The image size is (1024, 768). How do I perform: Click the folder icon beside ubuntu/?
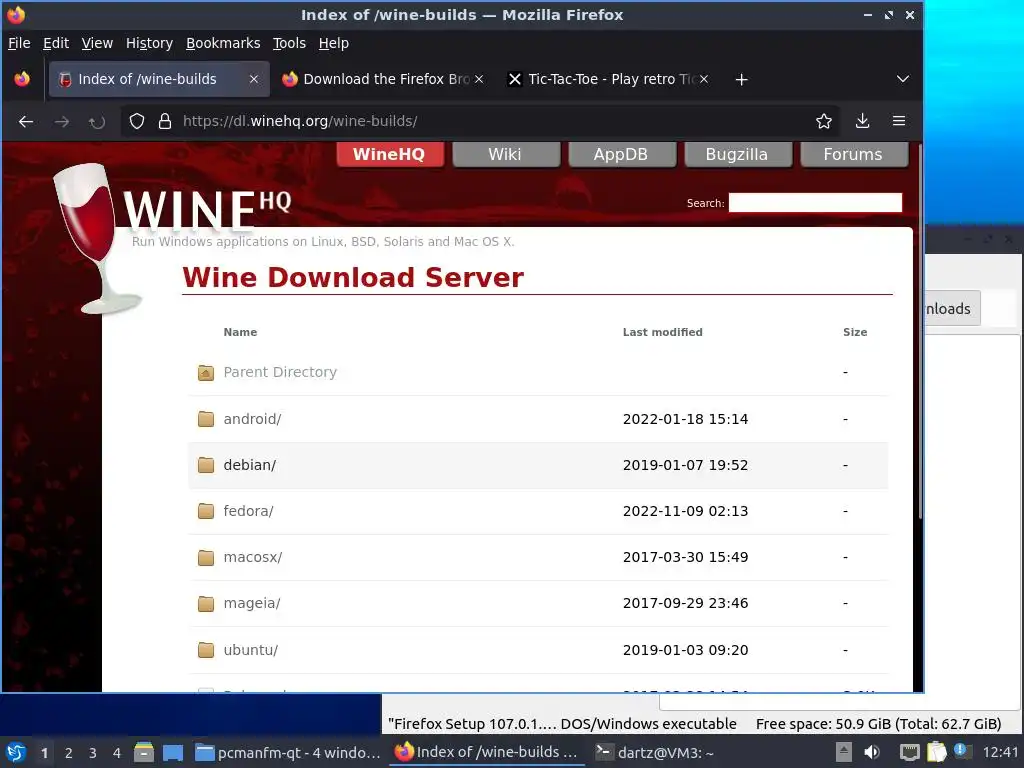click(206, 650)
